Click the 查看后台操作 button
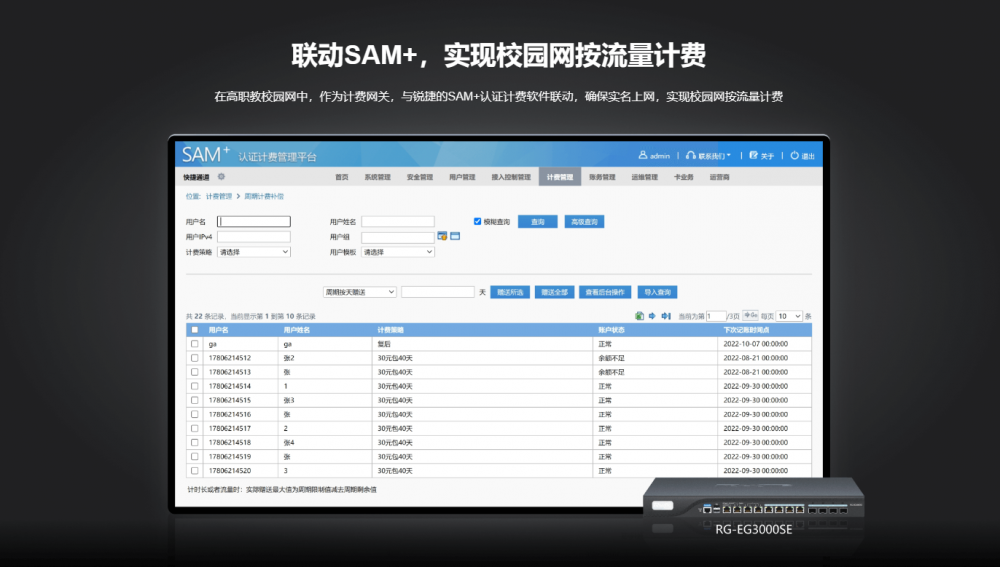 pos(605,292)
